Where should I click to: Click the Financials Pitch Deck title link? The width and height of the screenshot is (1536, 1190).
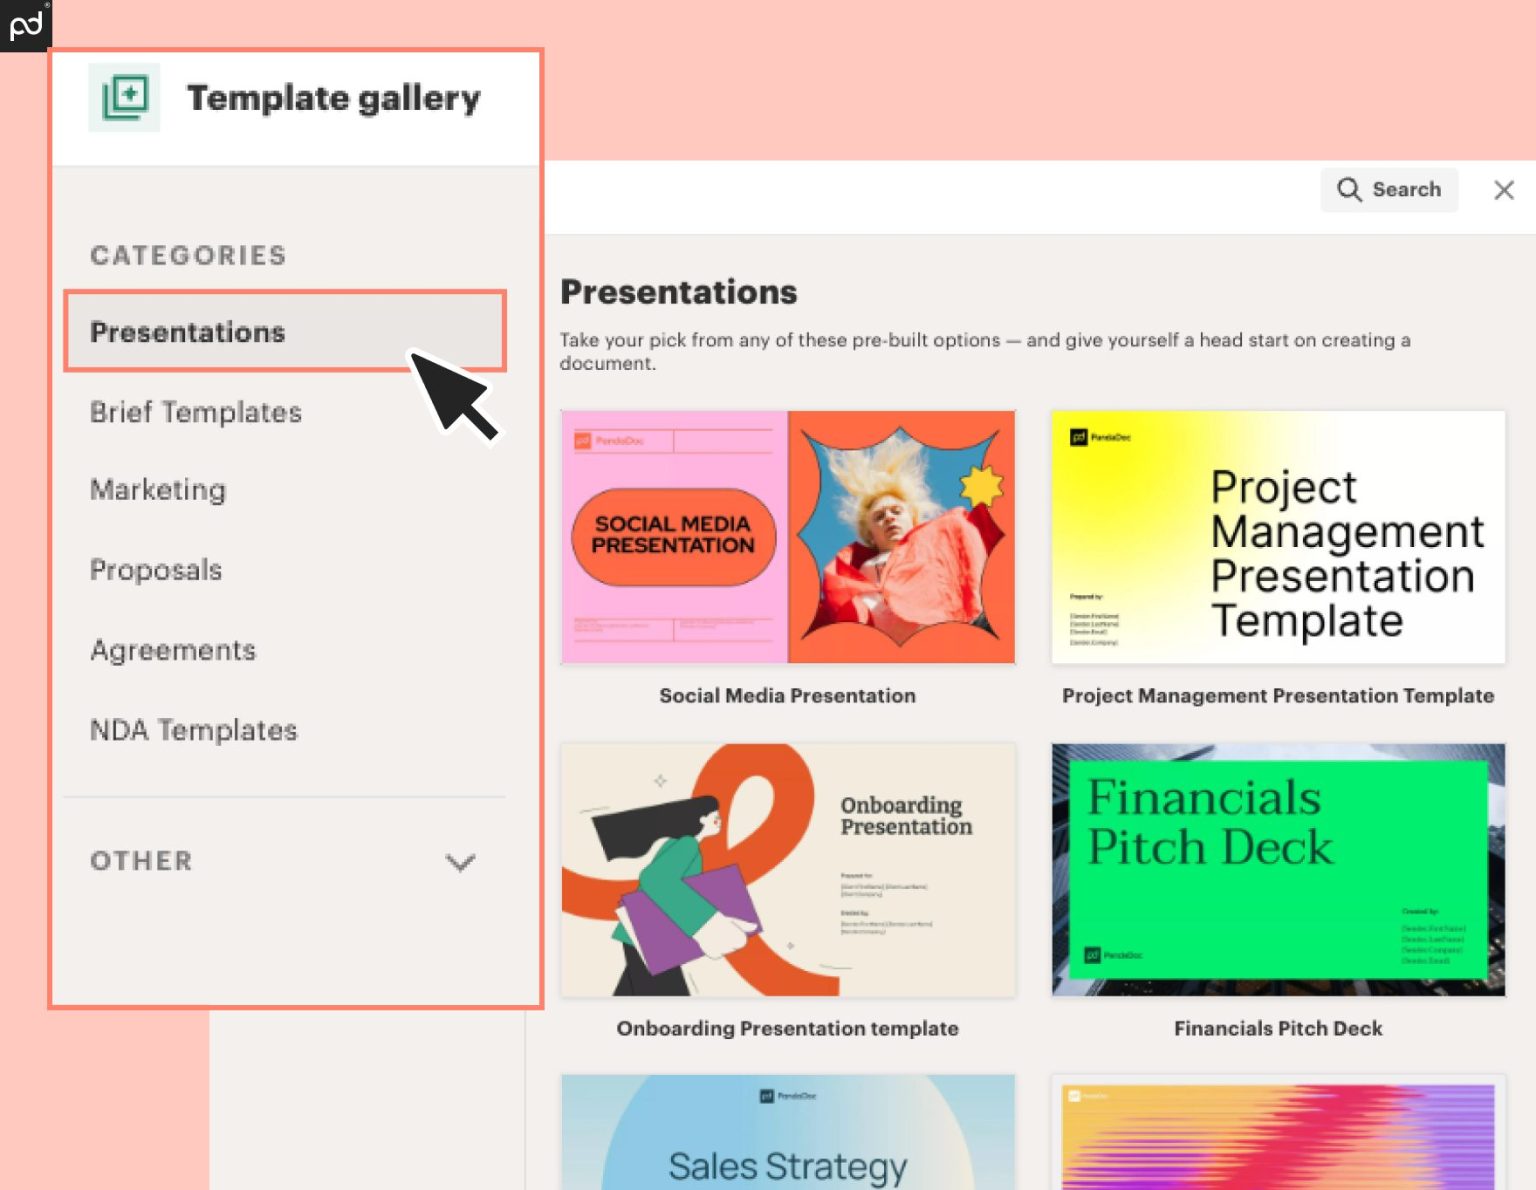click(1278, 1028)
